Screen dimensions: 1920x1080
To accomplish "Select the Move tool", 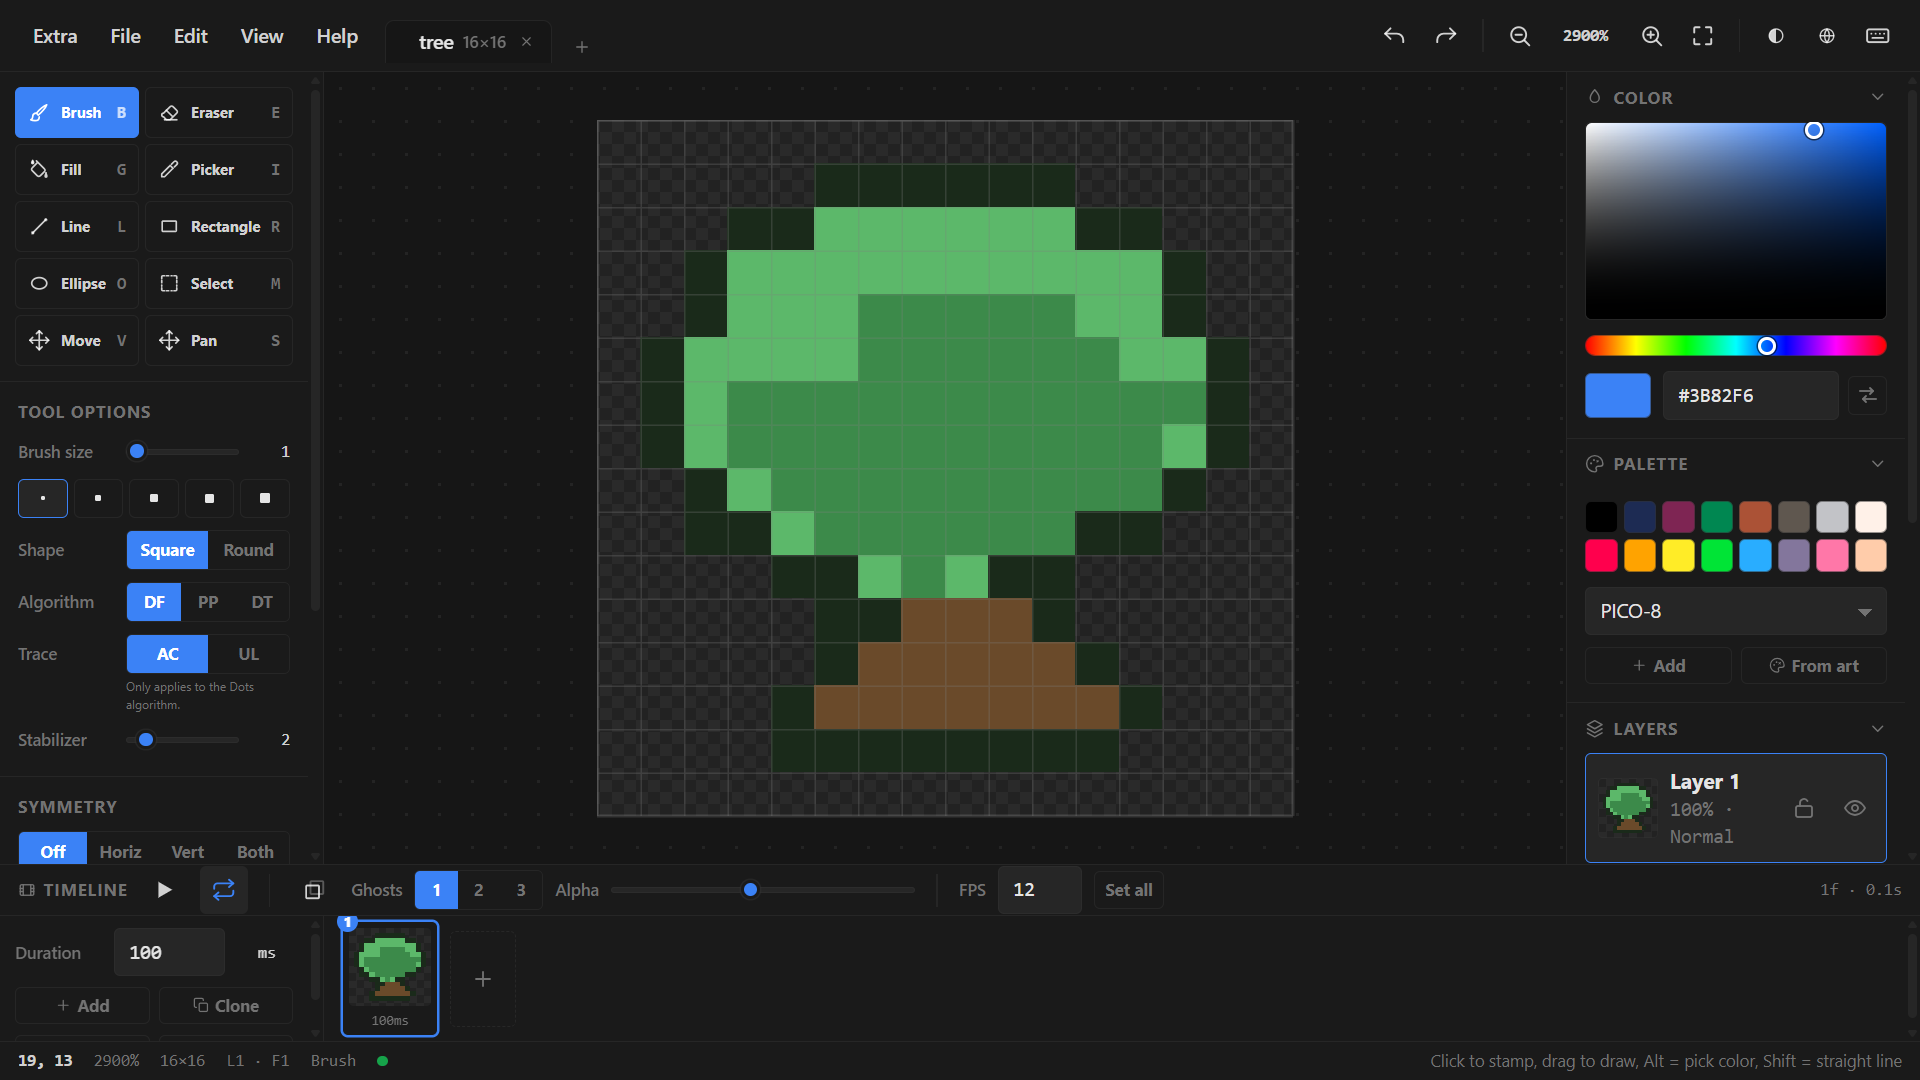I will coord(77,341).
